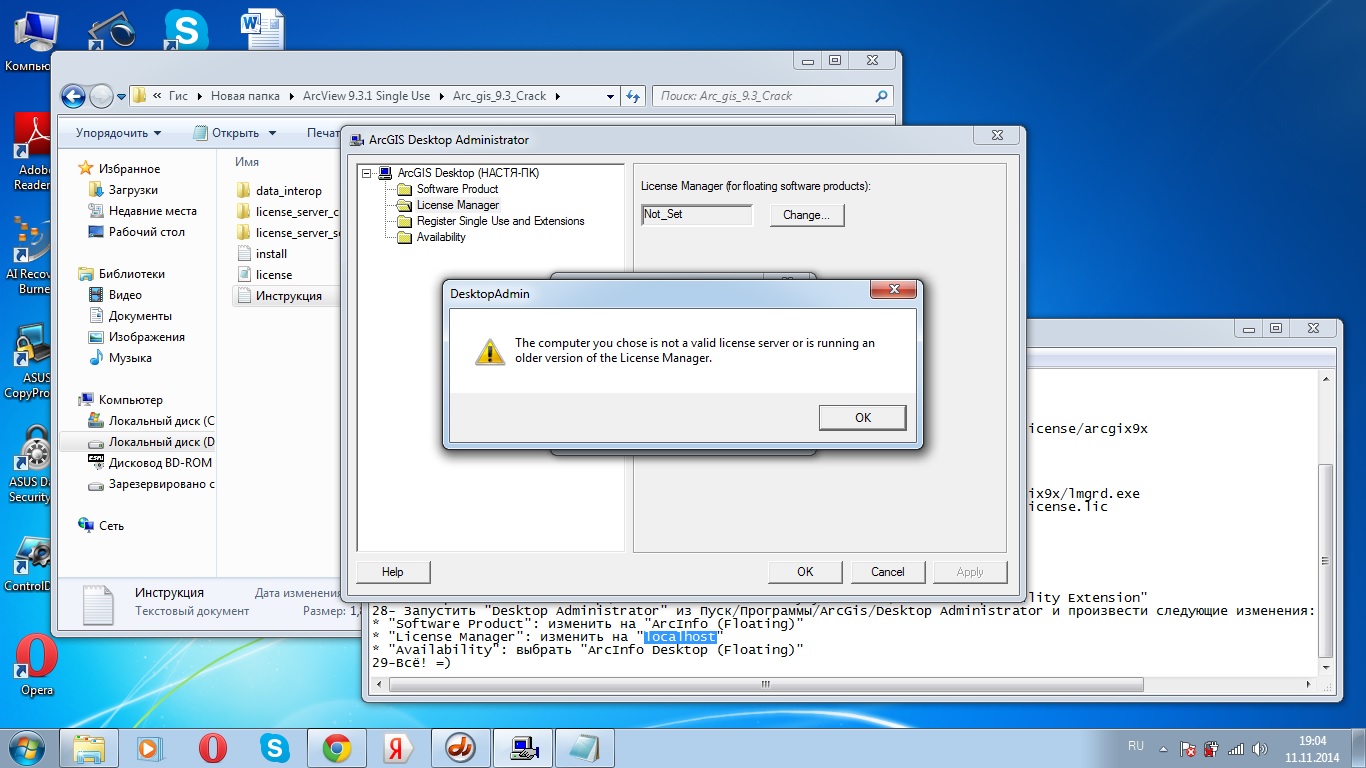Select the license_server_s folder

tap(288, 233)
